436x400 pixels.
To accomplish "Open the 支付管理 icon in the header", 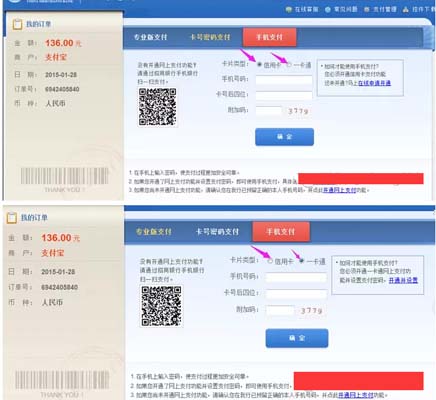I will [367, 9].
